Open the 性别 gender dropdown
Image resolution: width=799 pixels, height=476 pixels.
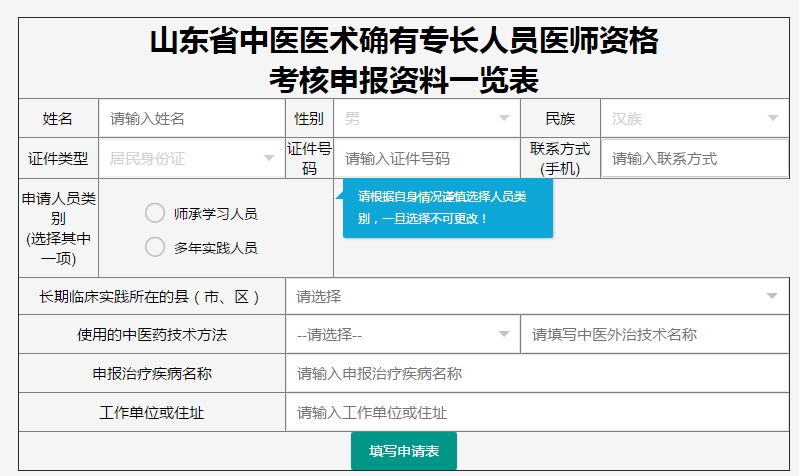(426, 118)
